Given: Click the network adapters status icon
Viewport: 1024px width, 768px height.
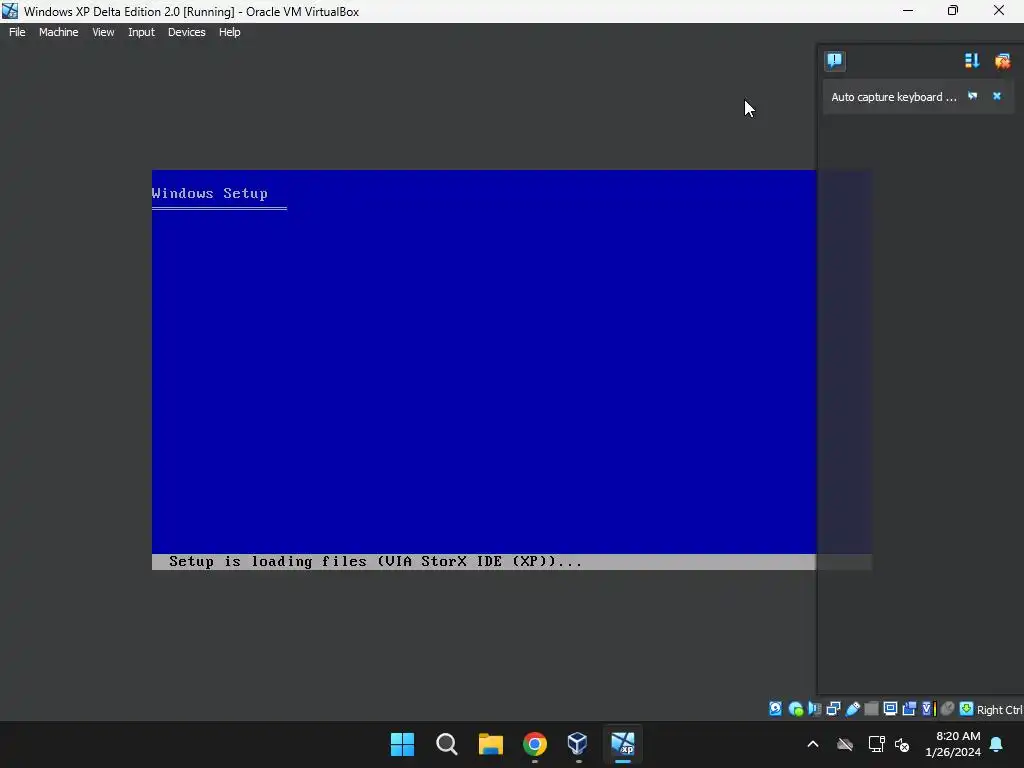Looking at the screenshot, I should (833, 709).
